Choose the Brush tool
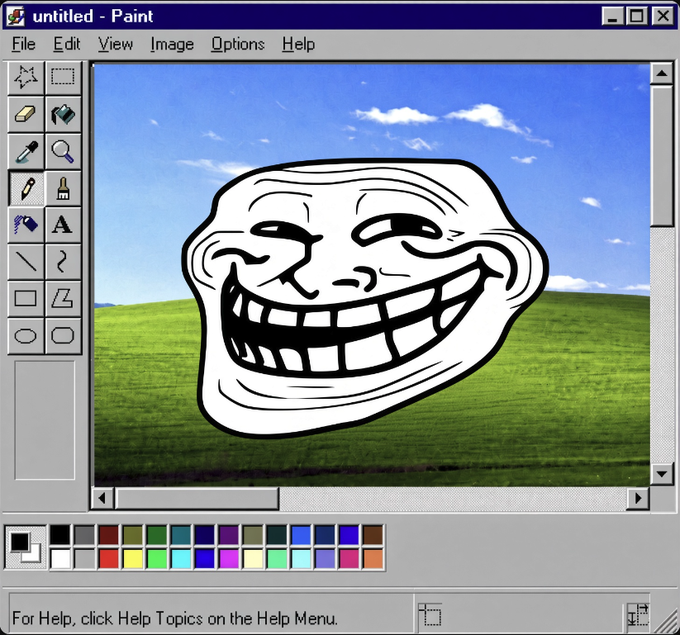 click(63, 188)
